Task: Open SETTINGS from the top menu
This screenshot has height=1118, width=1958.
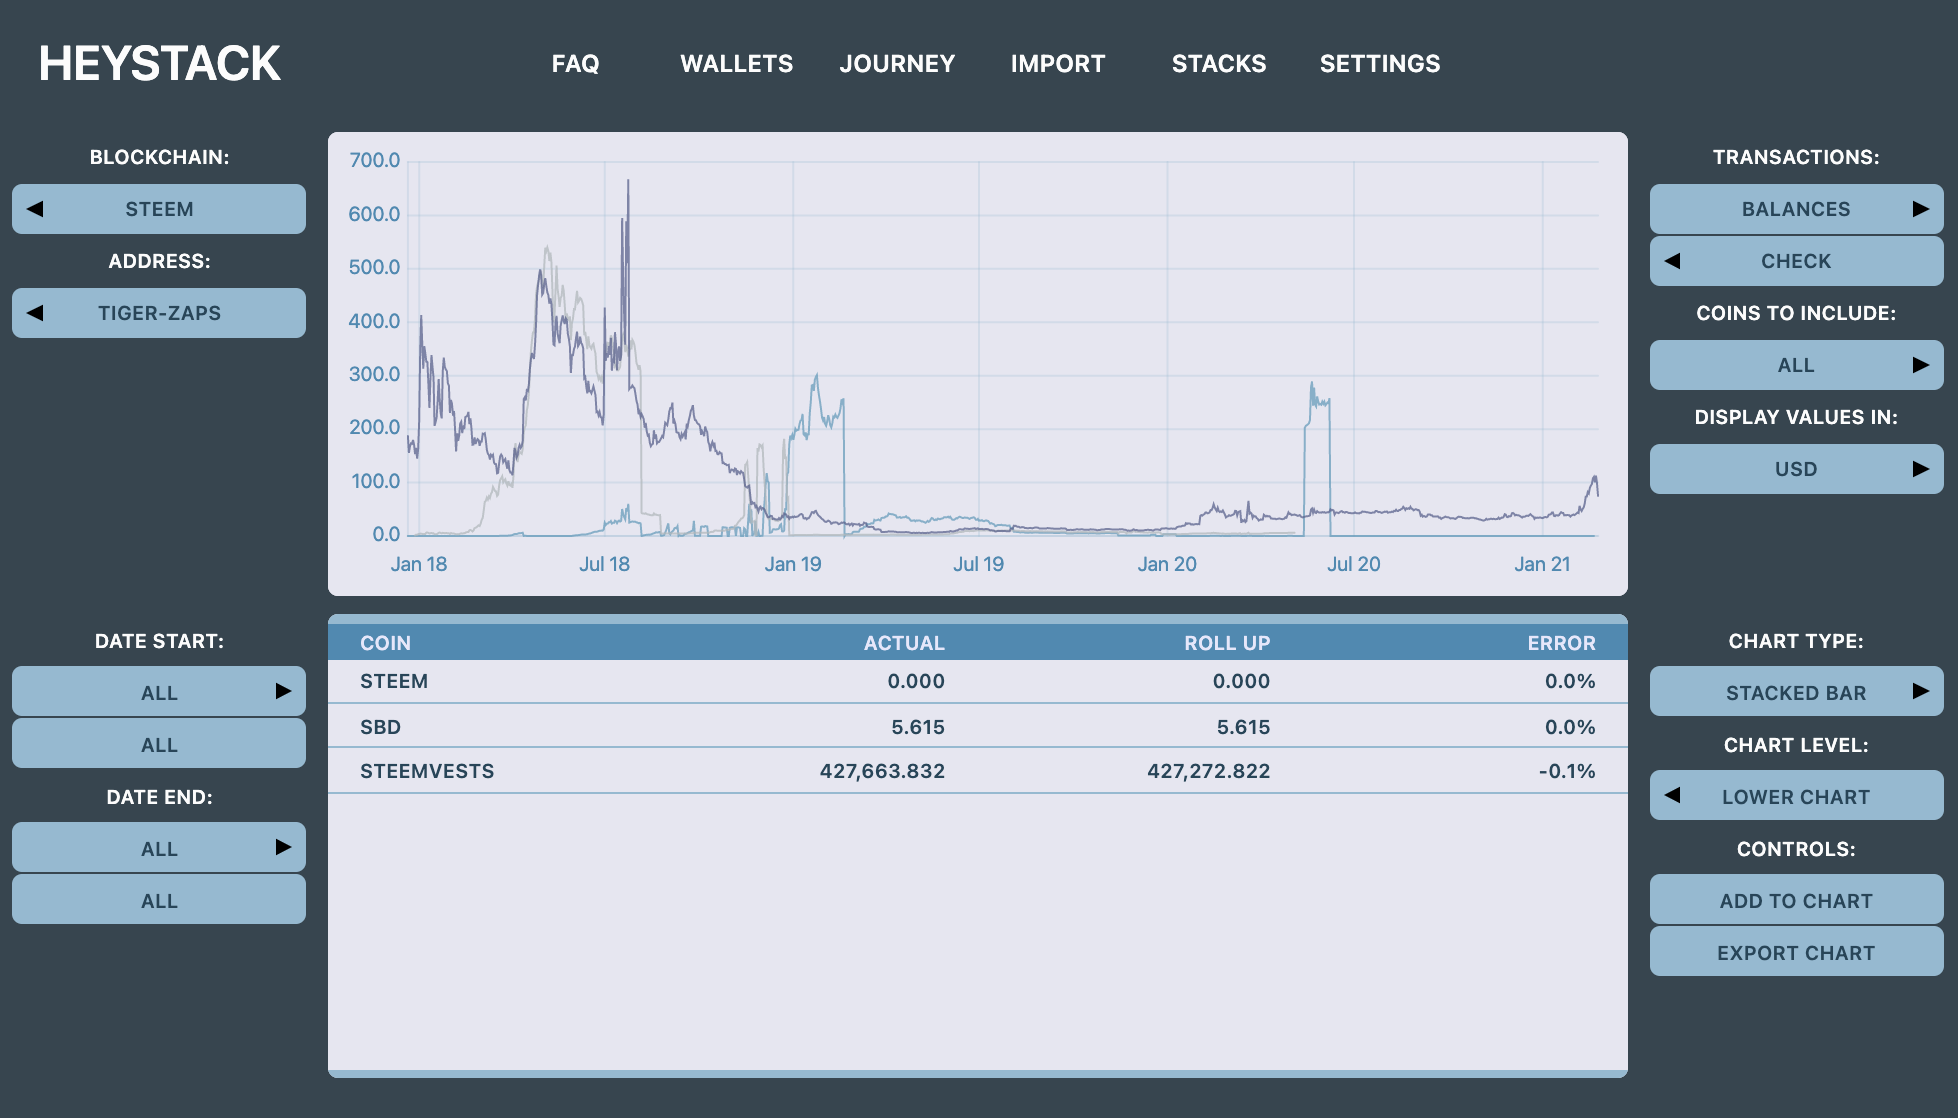Action: point(1380,64)
